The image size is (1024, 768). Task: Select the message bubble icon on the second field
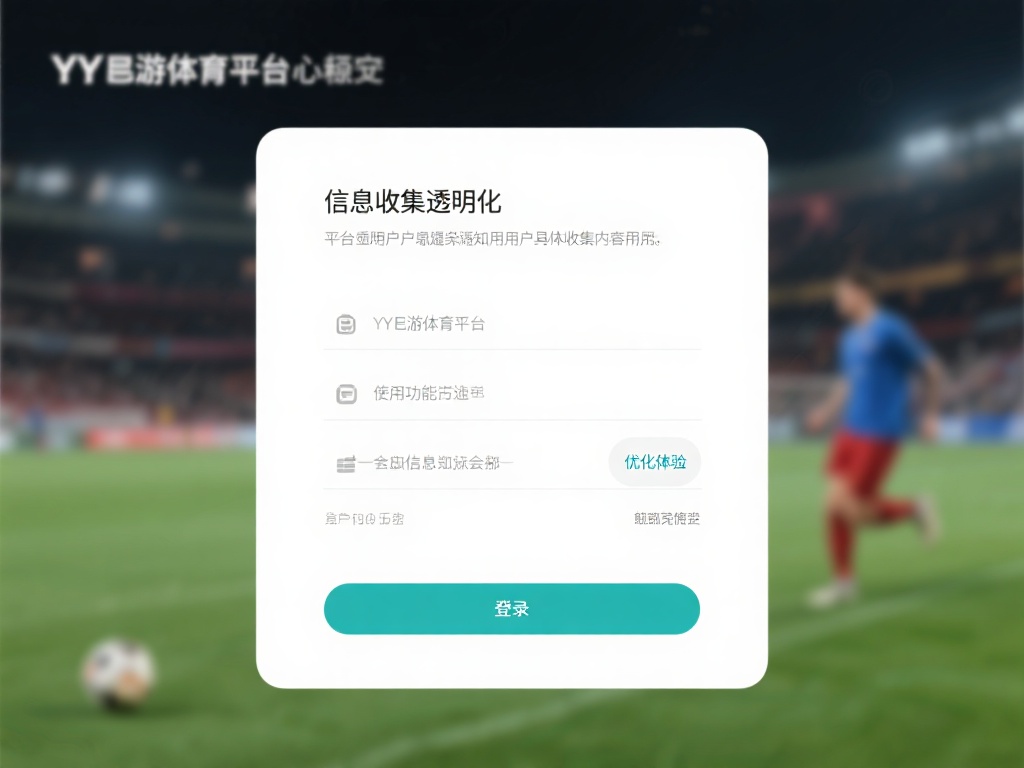point(345,393)
